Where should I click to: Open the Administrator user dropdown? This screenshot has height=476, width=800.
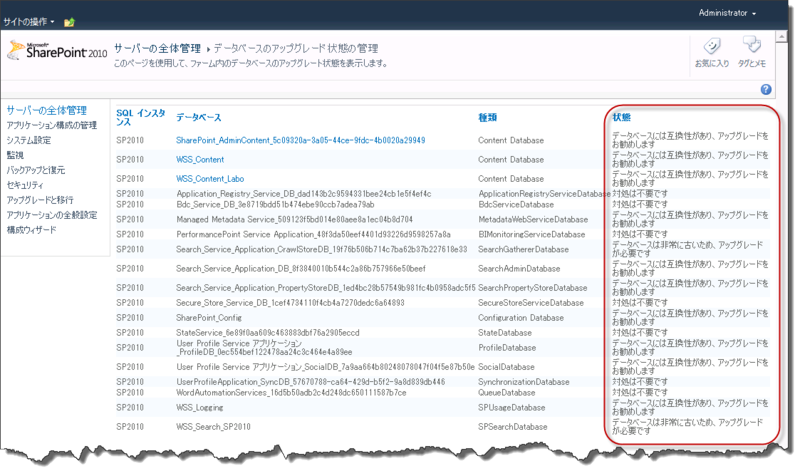pos(727,13)
